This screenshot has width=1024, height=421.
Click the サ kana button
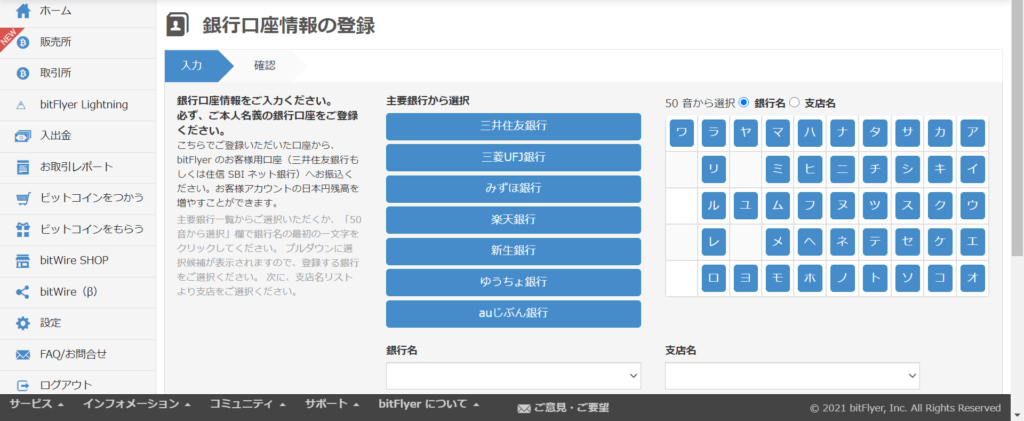coord(907,133)
